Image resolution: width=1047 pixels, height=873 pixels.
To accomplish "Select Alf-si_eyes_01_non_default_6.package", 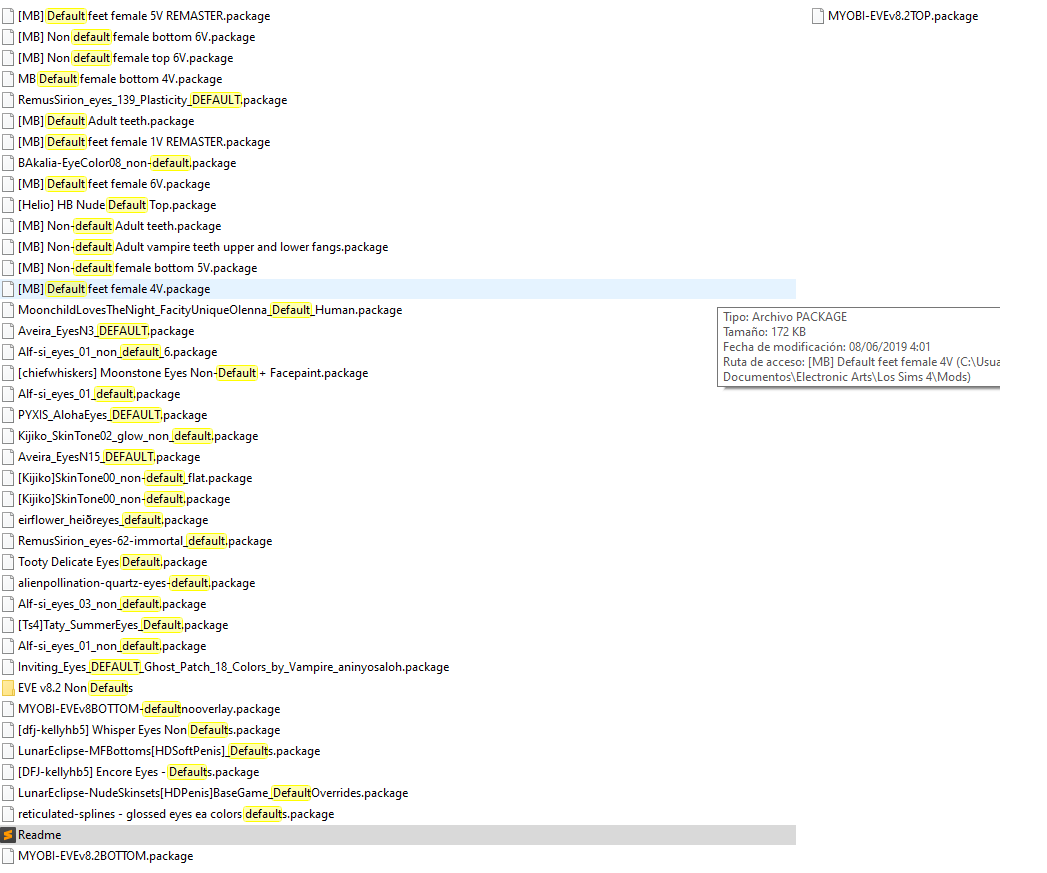I will 118,352.
